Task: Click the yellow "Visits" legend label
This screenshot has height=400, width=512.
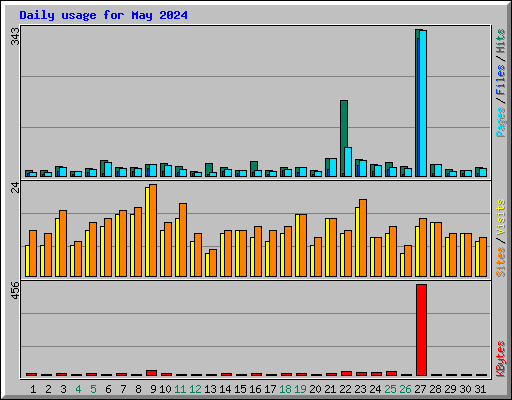Action: [501, 217]
